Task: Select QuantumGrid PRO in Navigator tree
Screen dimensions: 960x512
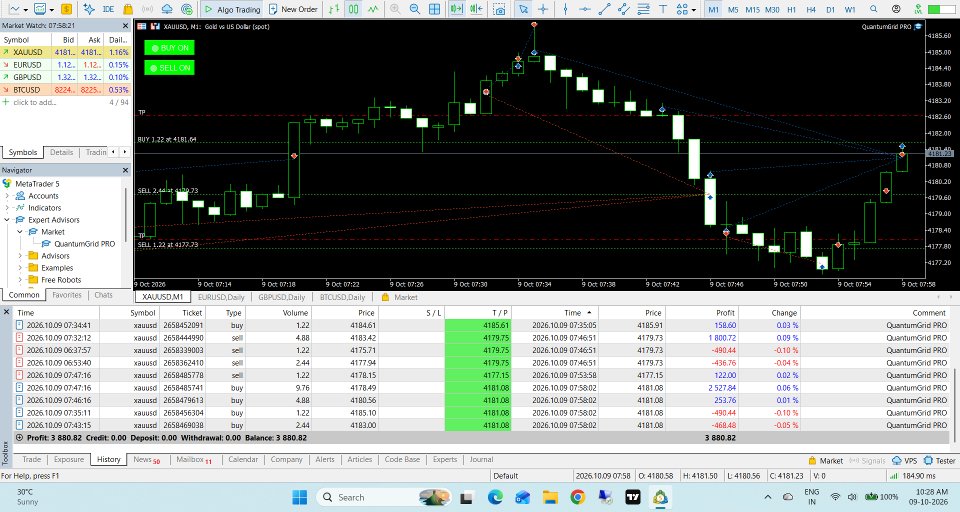Action: [x=84, y=244]
